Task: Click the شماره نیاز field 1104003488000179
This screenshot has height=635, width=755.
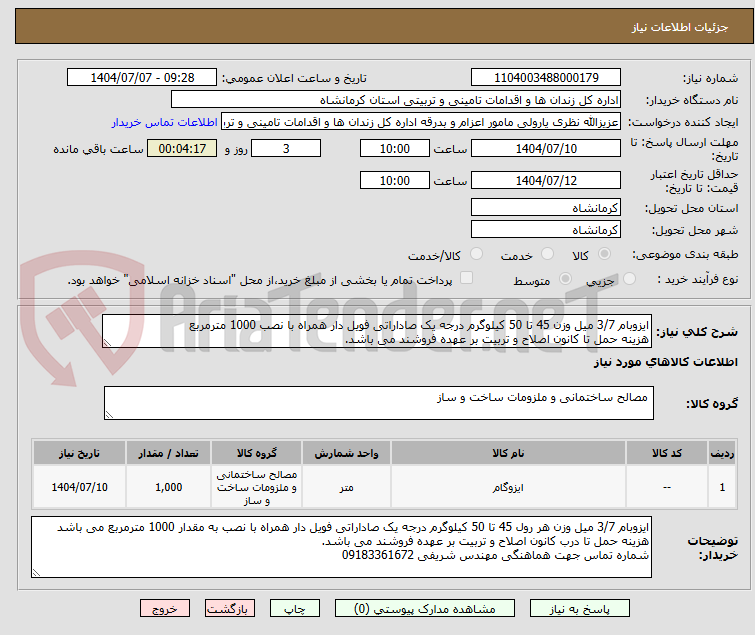Action: [546, 78]
